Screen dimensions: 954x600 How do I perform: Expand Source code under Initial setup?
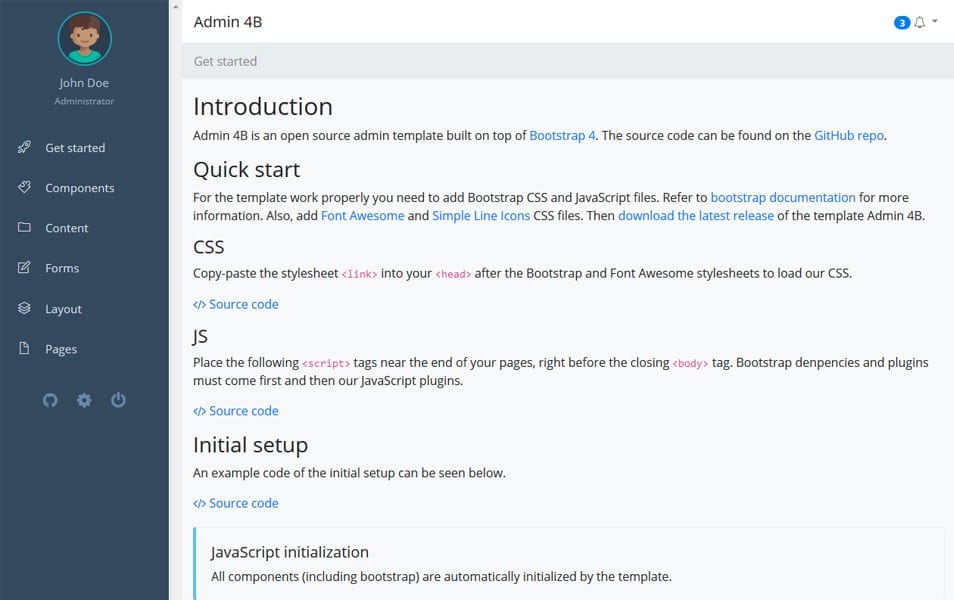point(235,503)
